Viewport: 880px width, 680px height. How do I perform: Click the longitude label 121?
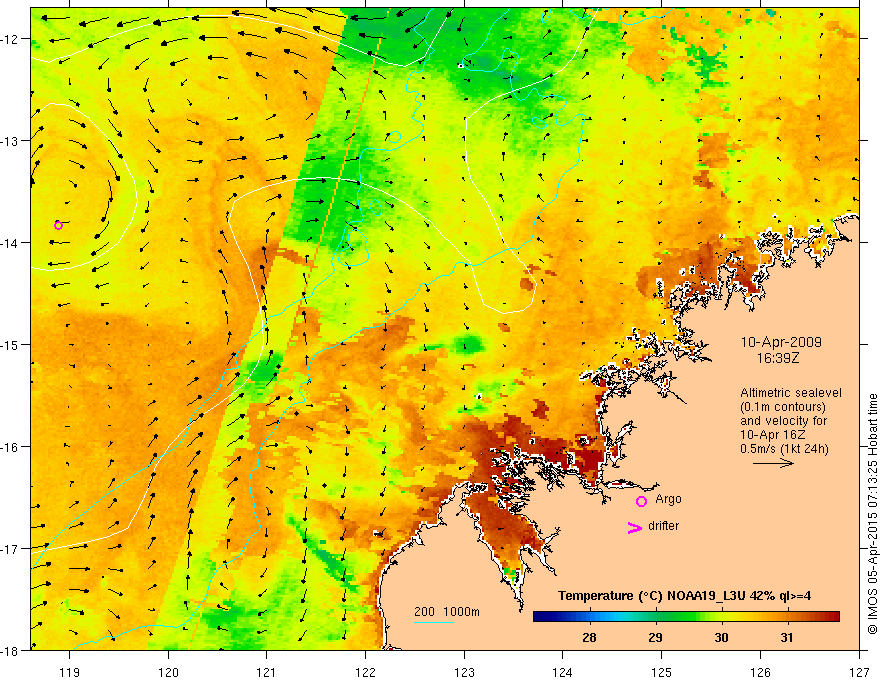point(267,672)
